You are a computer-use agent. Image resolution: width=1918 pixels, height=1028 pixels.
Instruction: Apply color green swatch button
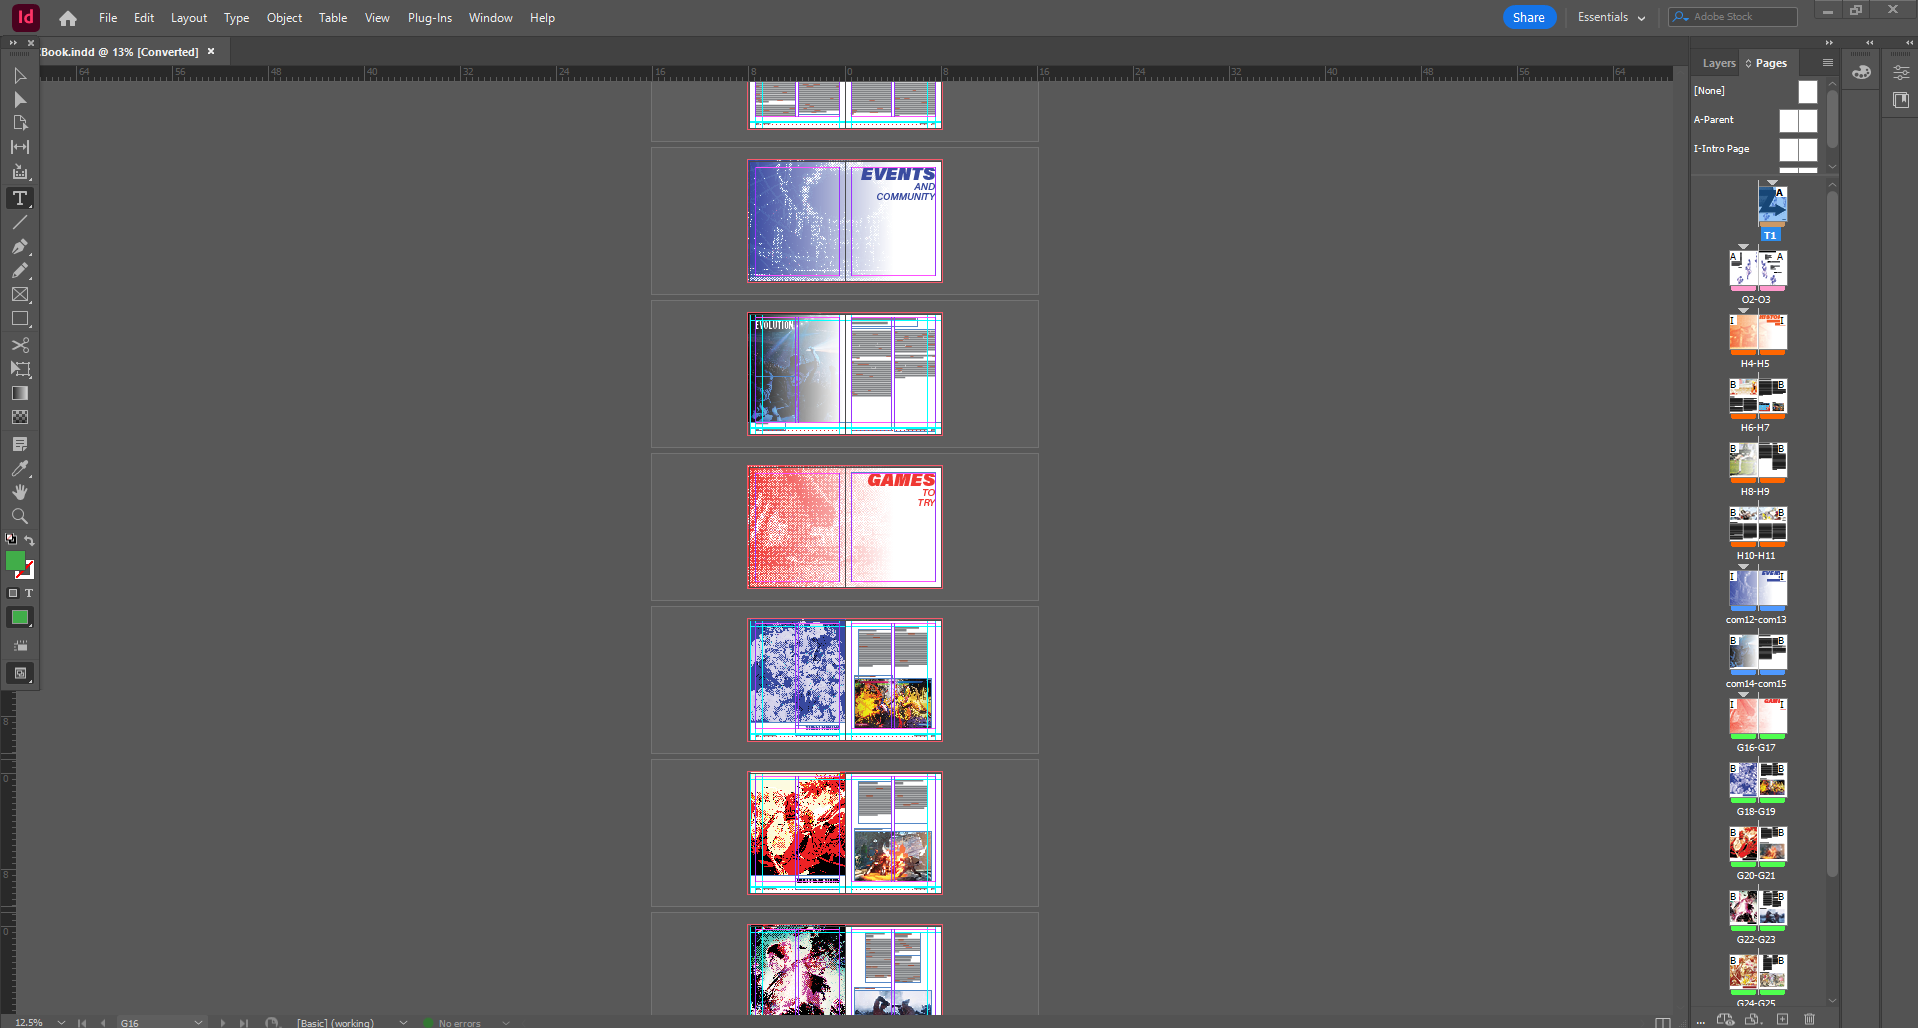[x=19, y=618]
